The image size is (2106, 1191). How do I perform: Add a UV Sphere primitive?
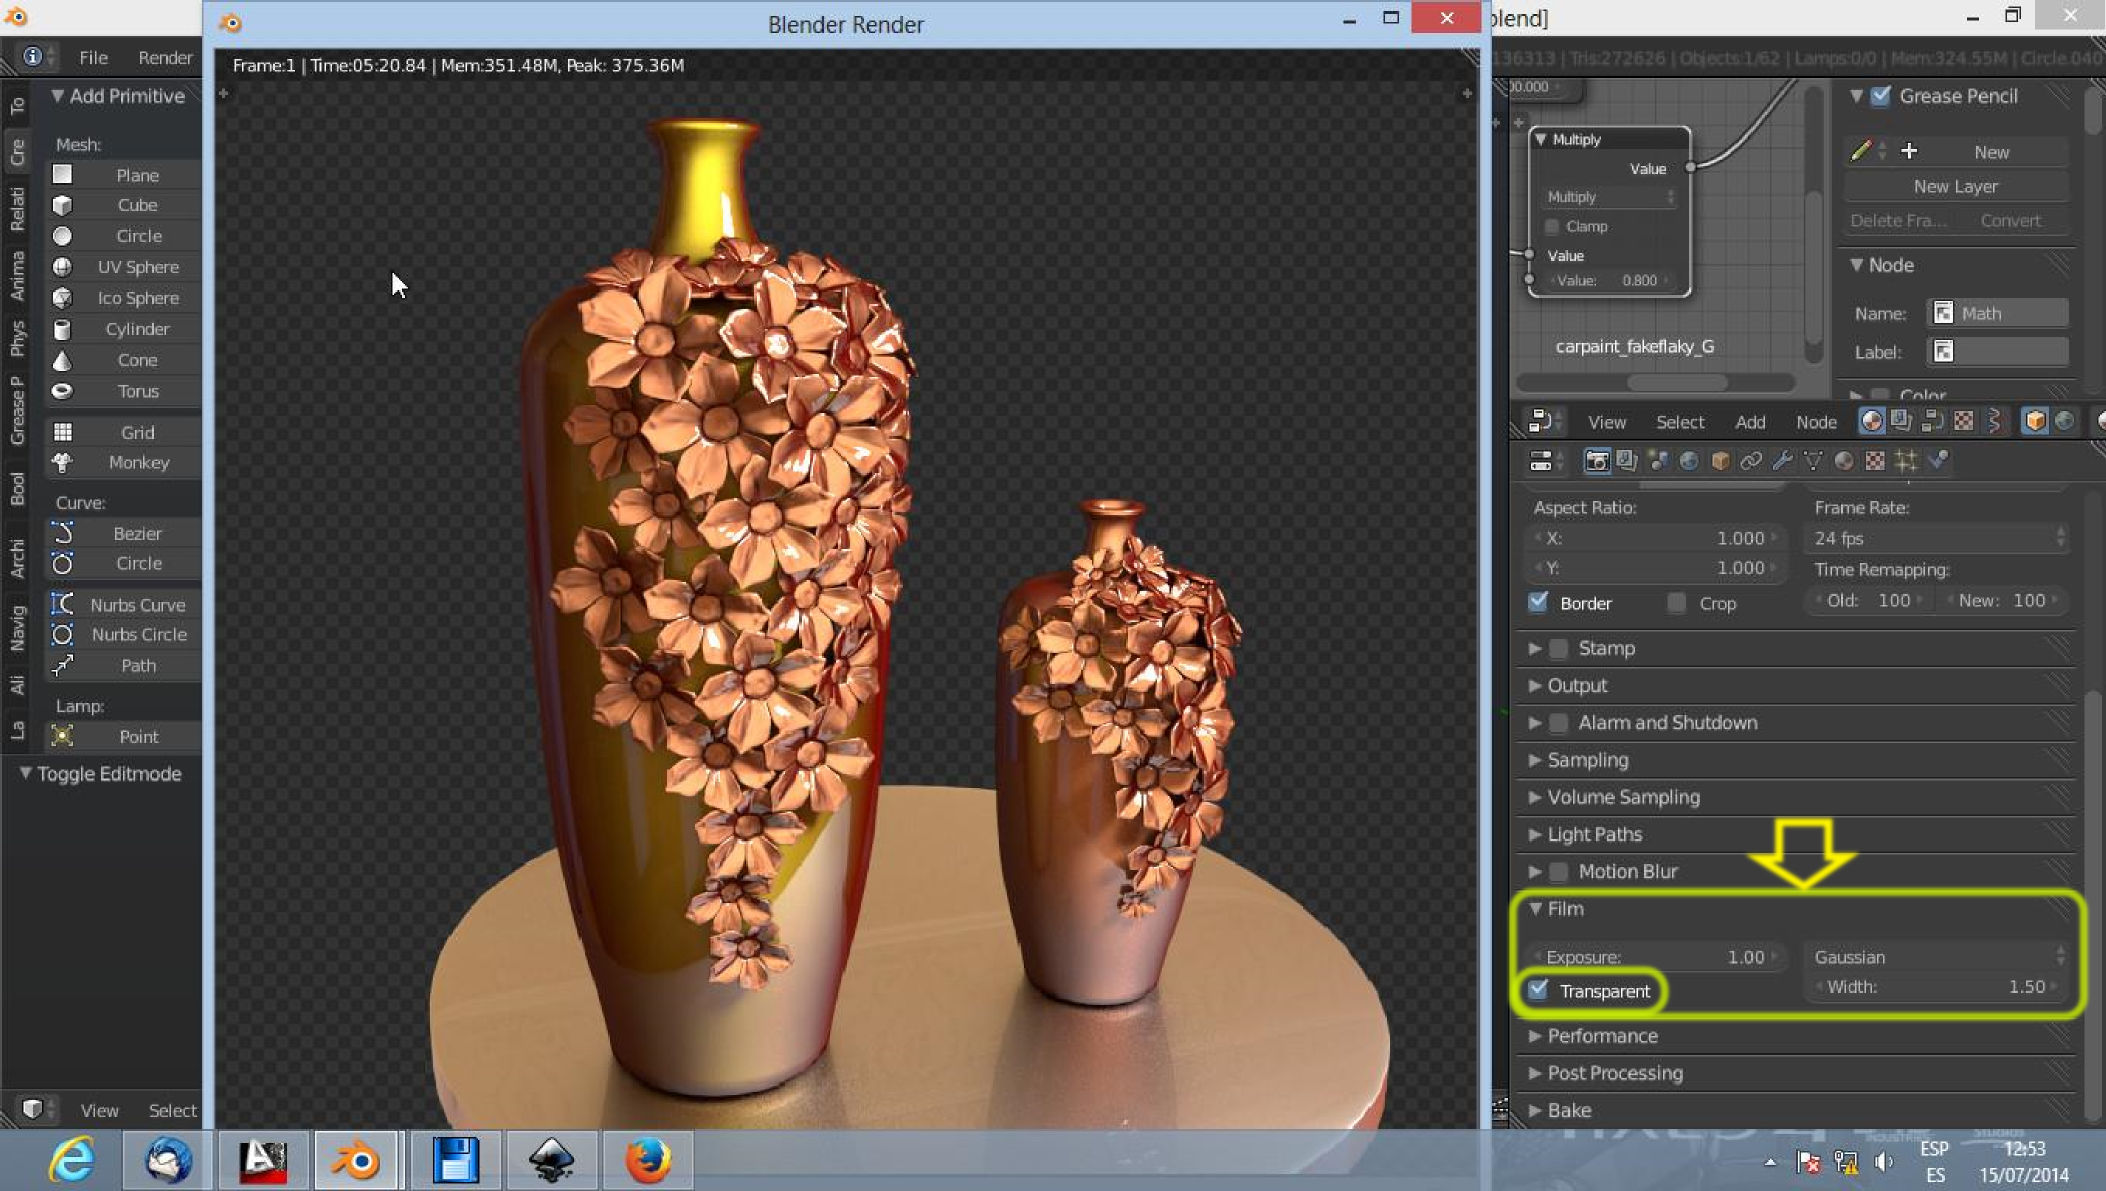137,267
